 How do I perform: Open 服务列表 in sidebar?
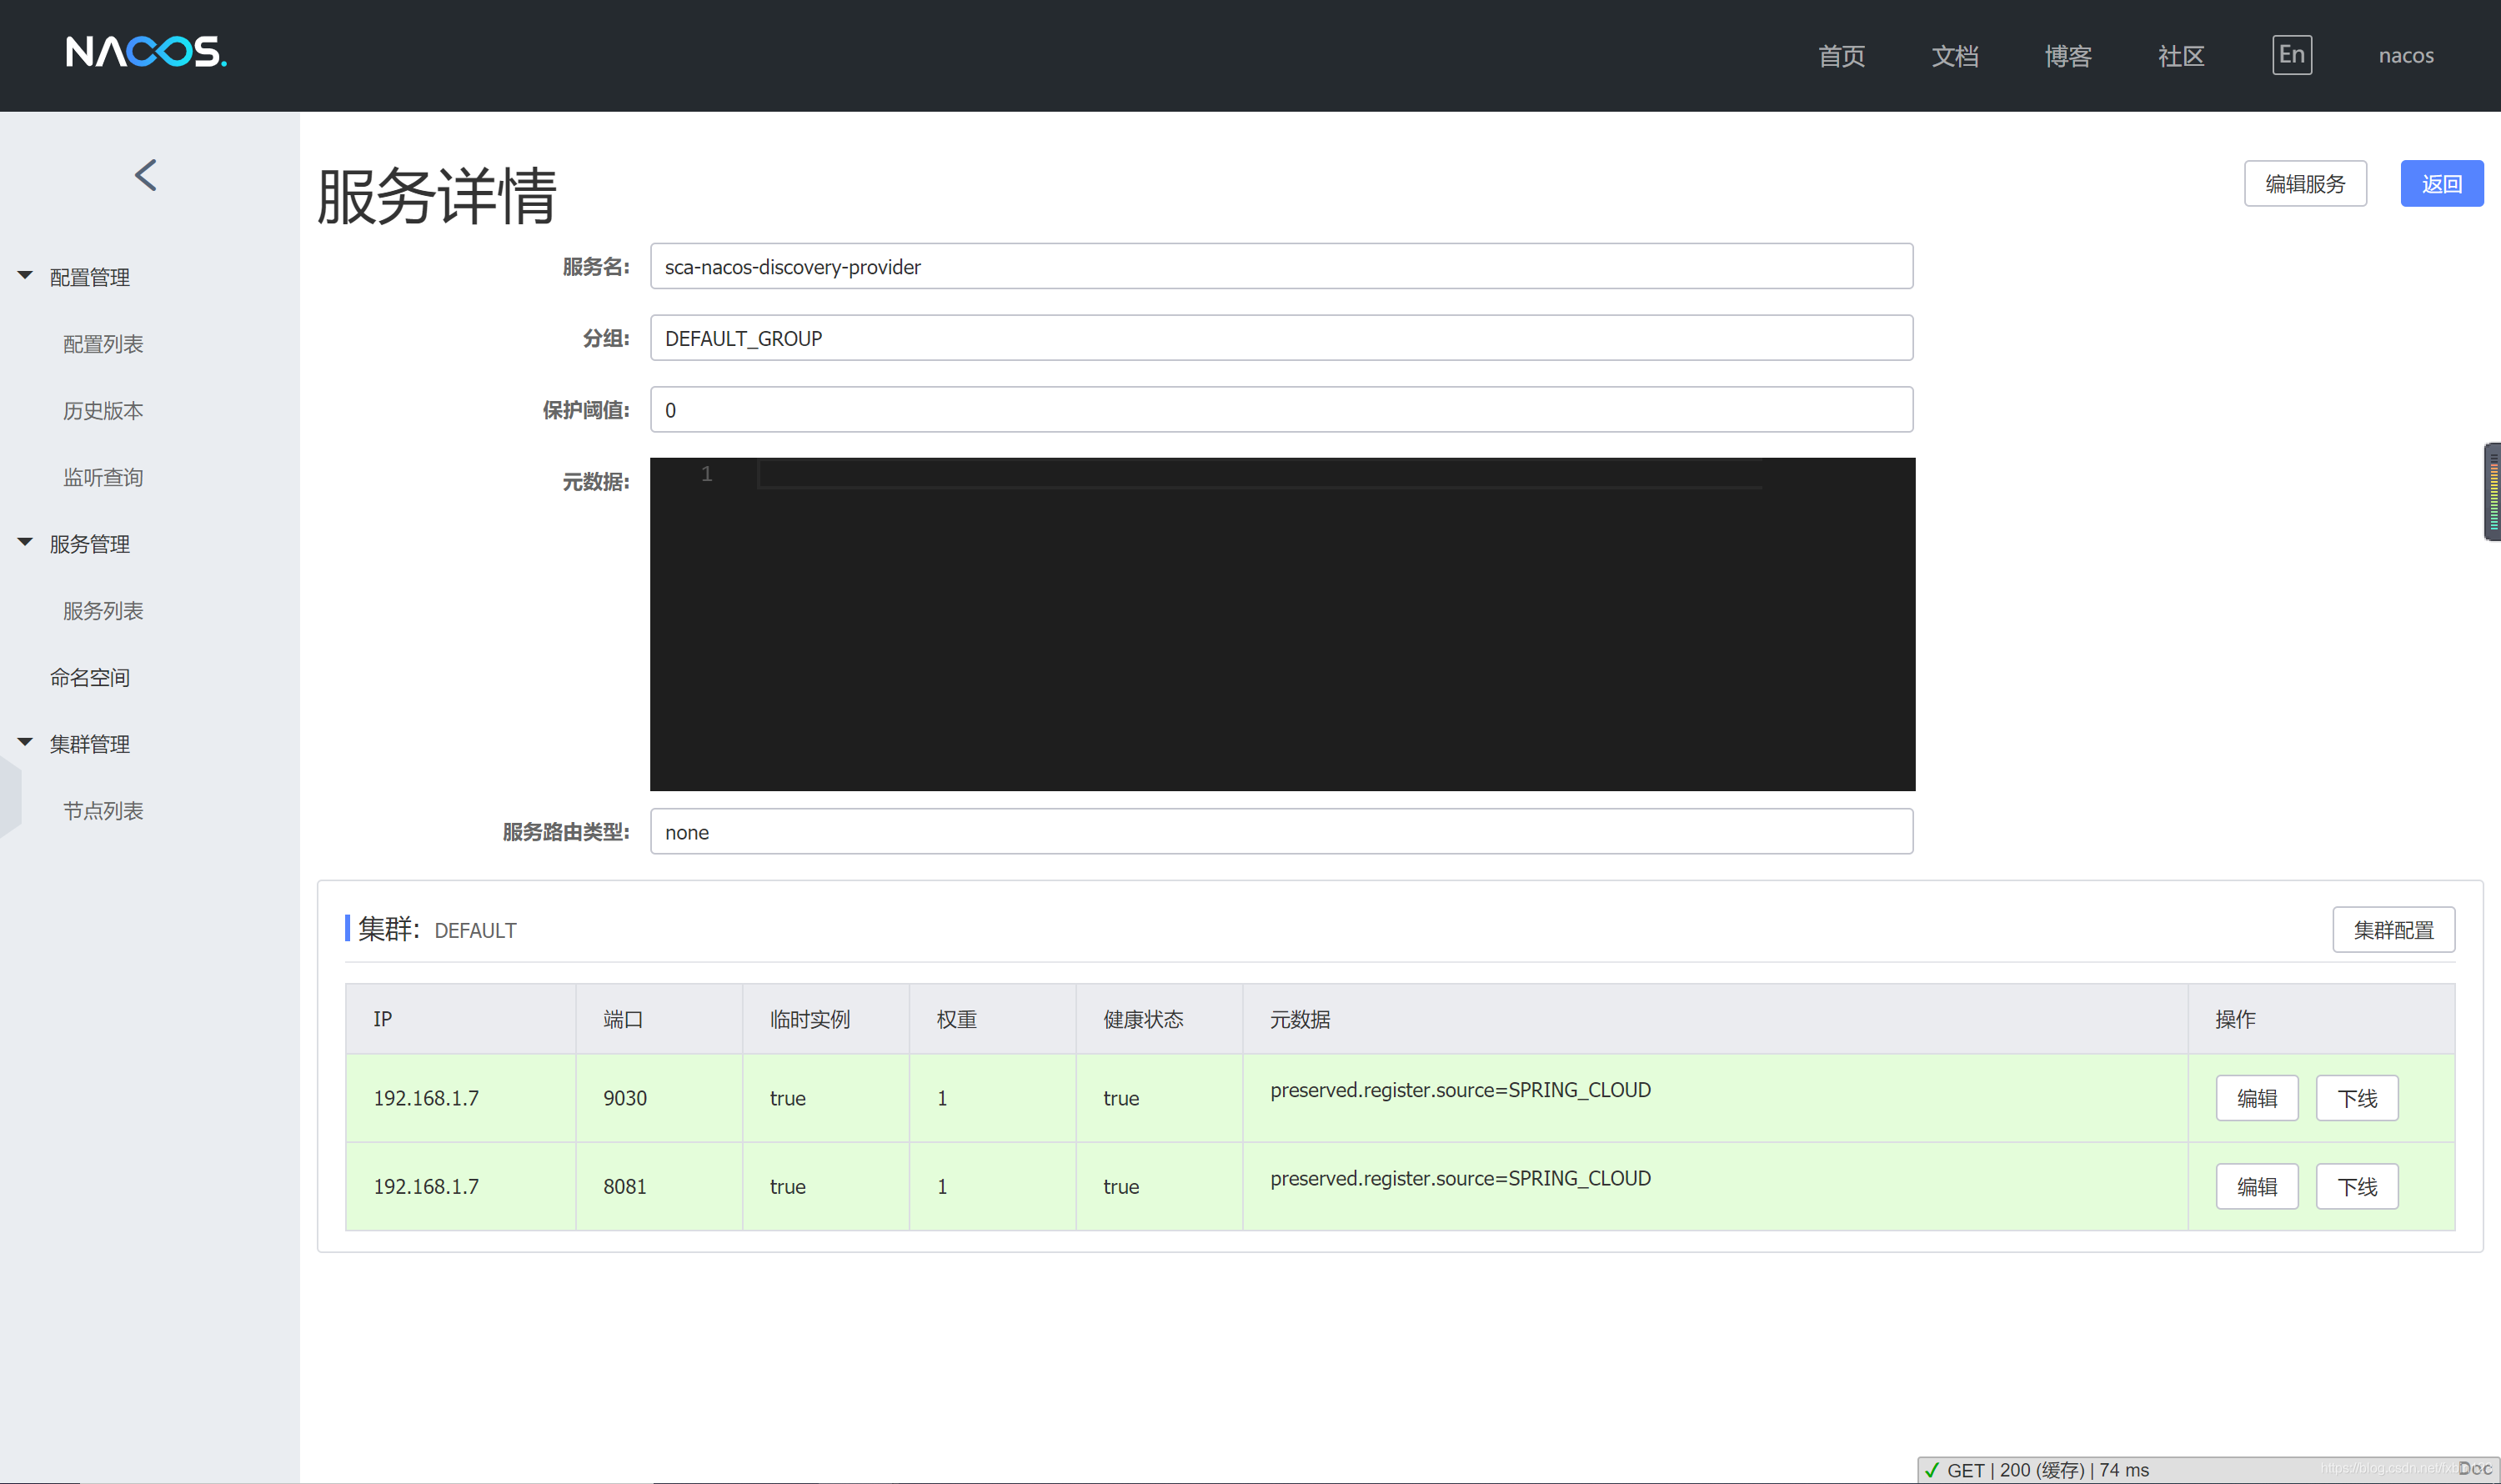103,611
